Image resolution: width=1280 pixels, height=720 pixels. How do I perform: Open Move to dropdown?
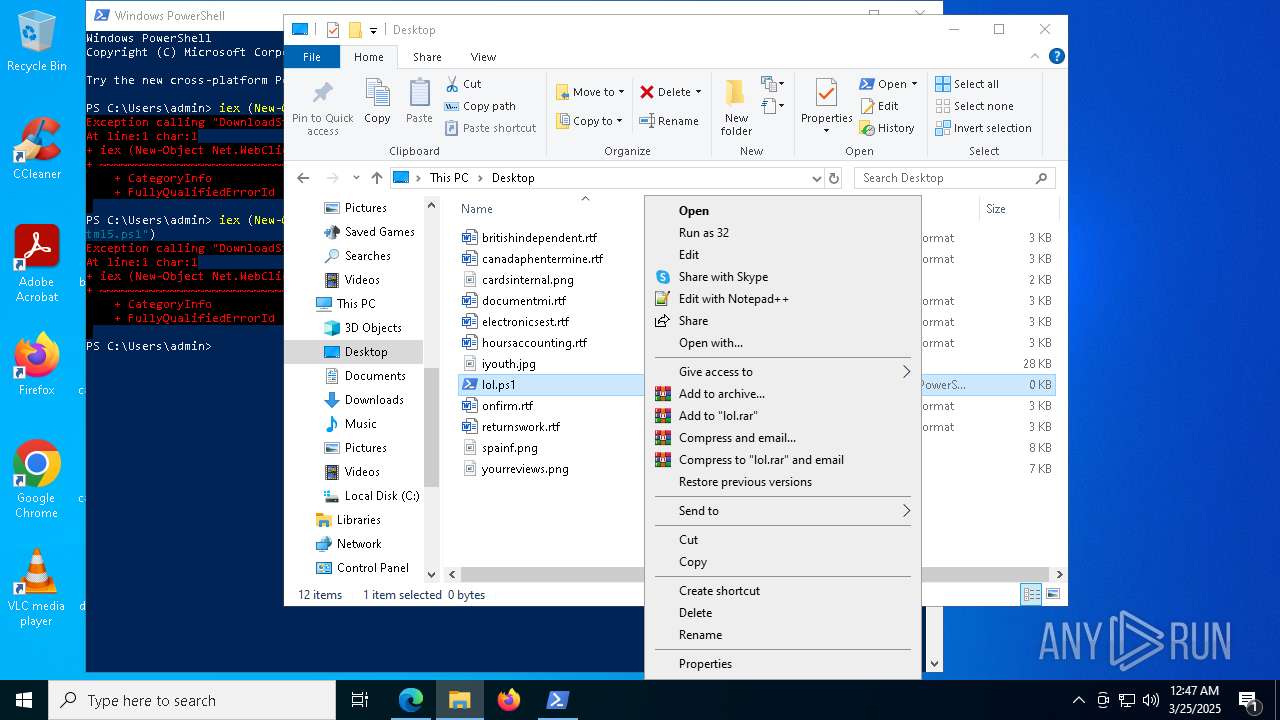coord(590,92)
